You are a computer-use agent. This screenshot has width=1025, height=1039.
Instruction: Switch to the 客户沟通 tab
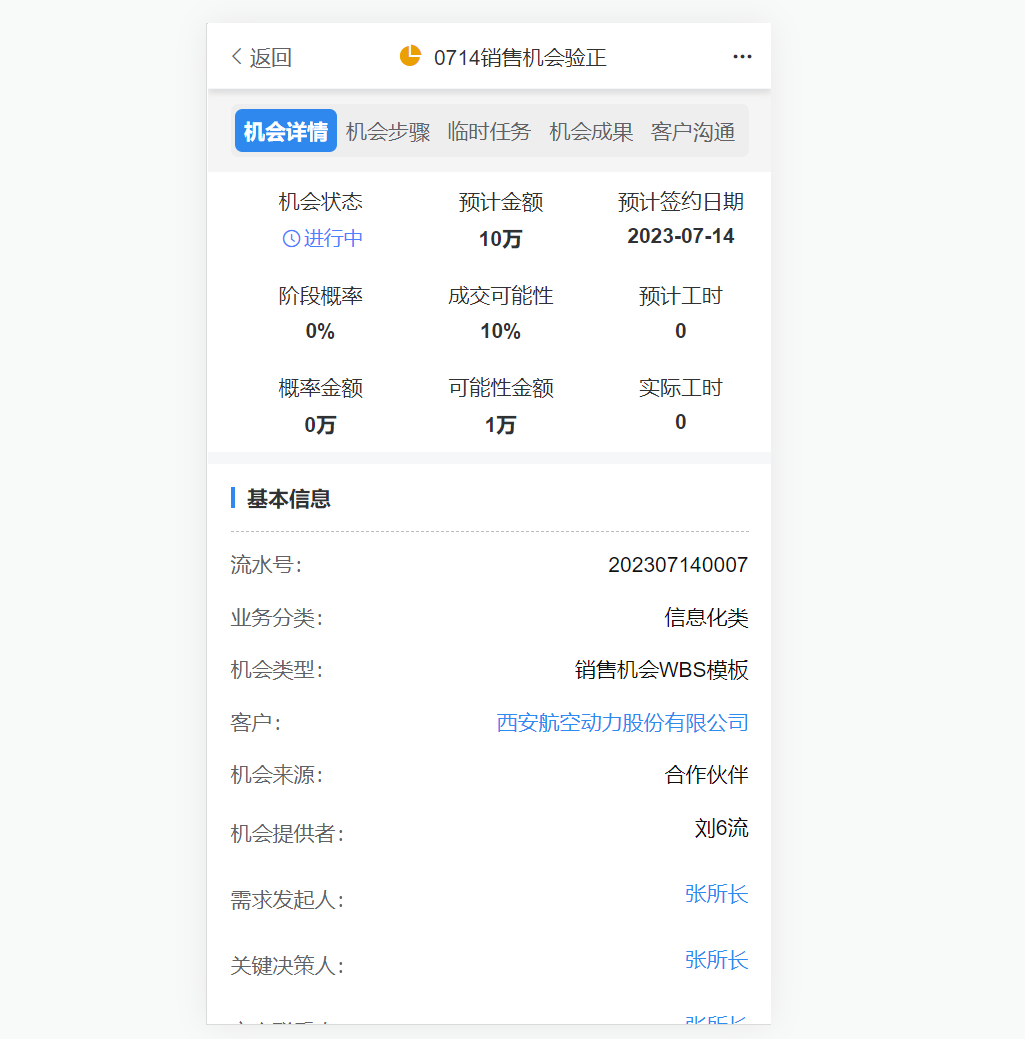pos(693,131)
